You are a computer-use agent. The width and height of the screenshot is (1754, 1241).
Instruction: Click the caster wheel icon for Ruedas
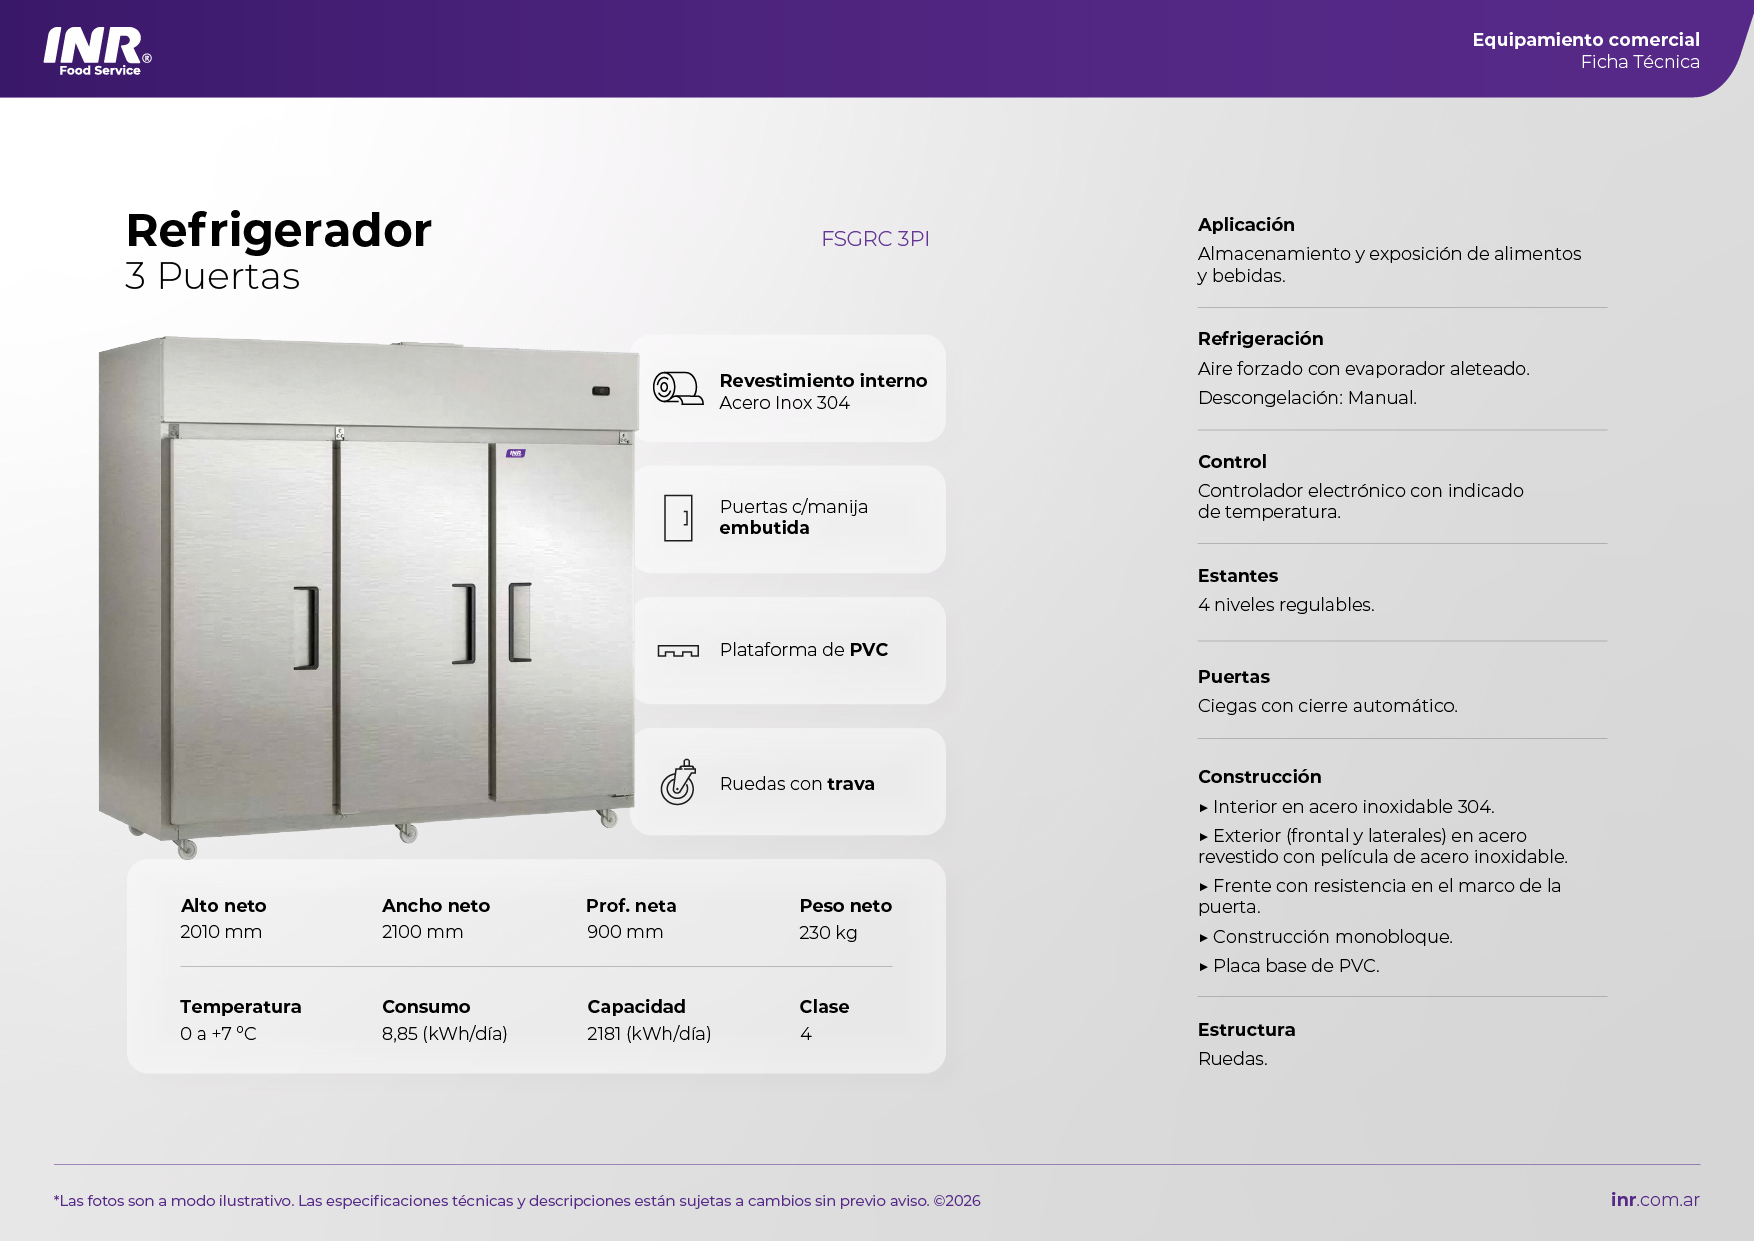[x=678, y=782]
